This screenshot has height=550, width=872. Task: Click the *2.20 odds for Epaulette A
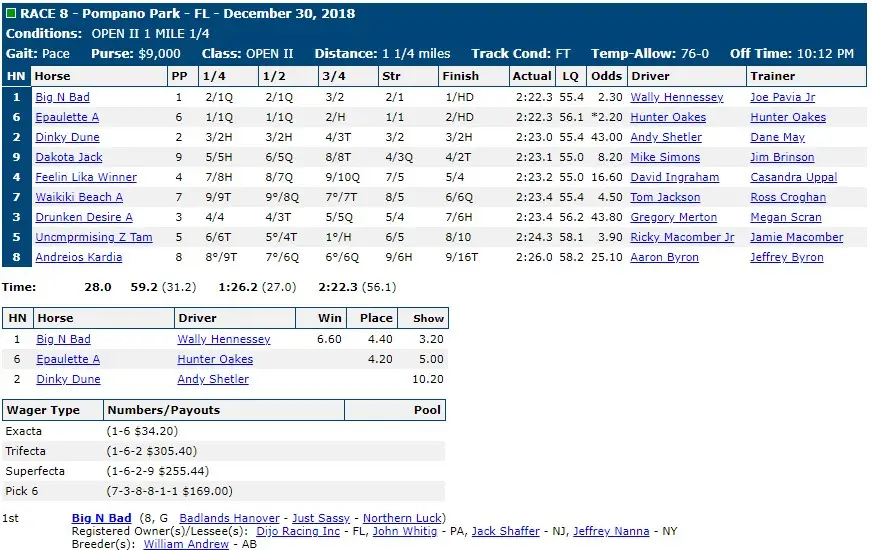[606, 117]
